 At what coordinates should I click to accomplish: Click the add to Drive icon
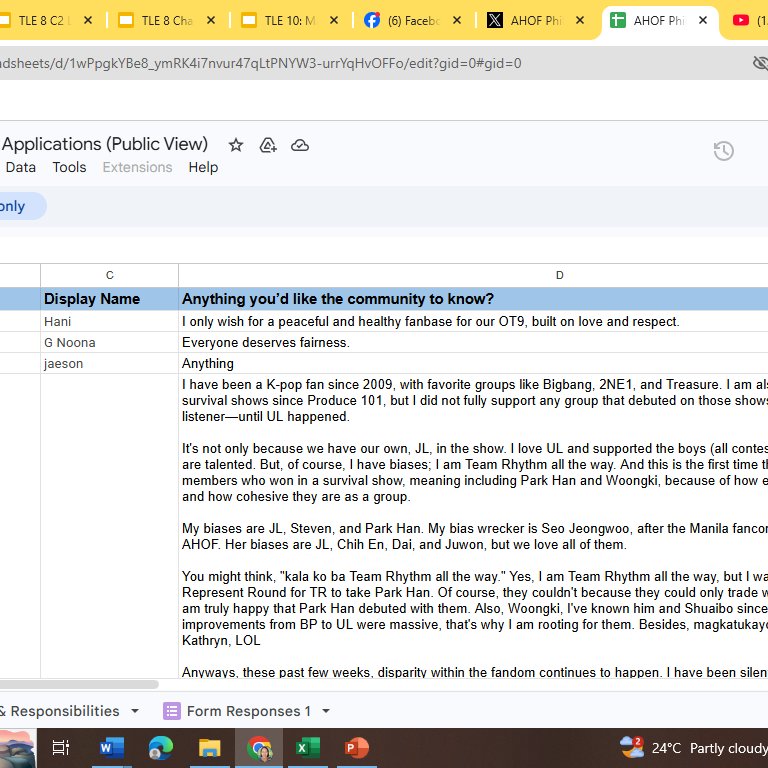click(268, 145)
